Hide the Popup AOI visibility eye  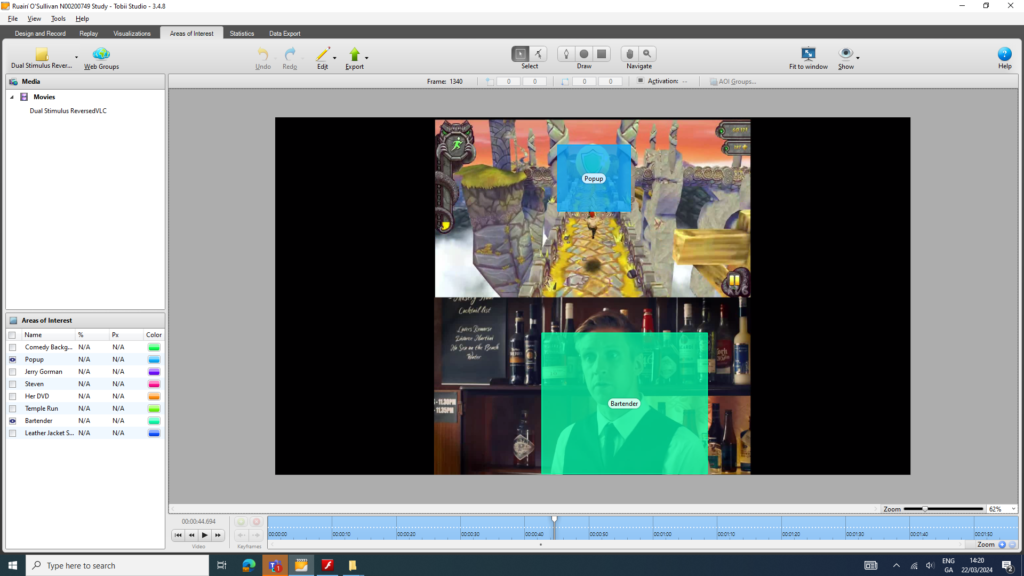[x=12, y=359]
